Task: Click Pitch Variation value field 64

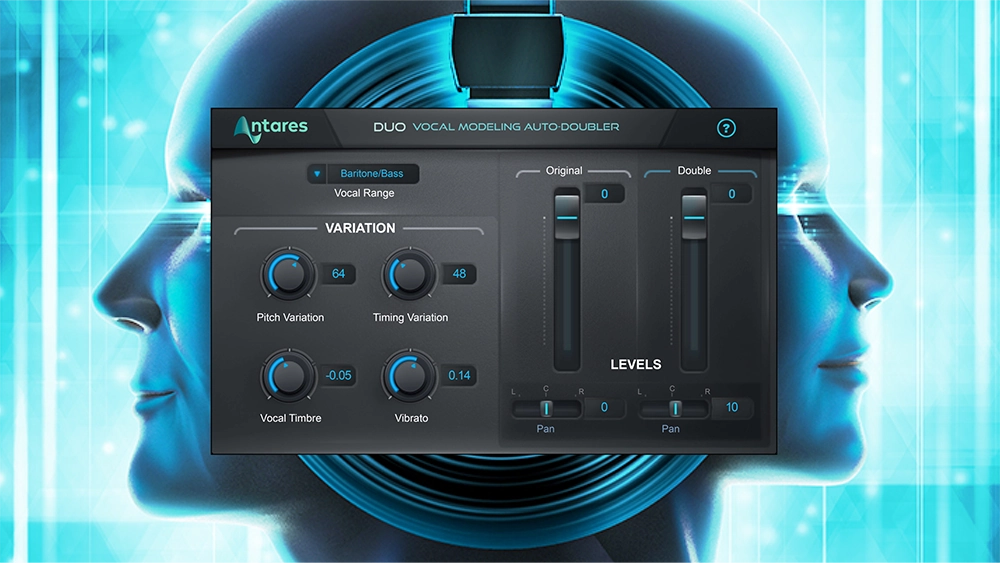Action: (338, 274)
